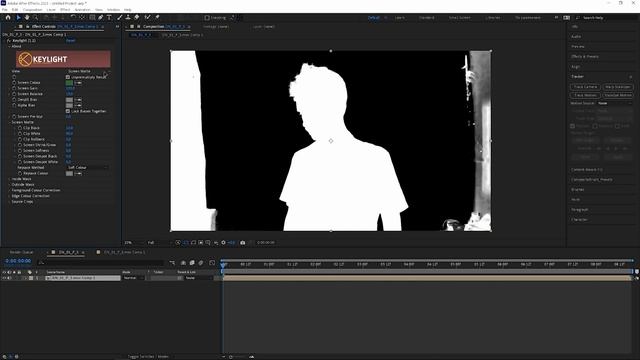Click the Stabilize Motion button
640x360 pixels.
point(617,95)
